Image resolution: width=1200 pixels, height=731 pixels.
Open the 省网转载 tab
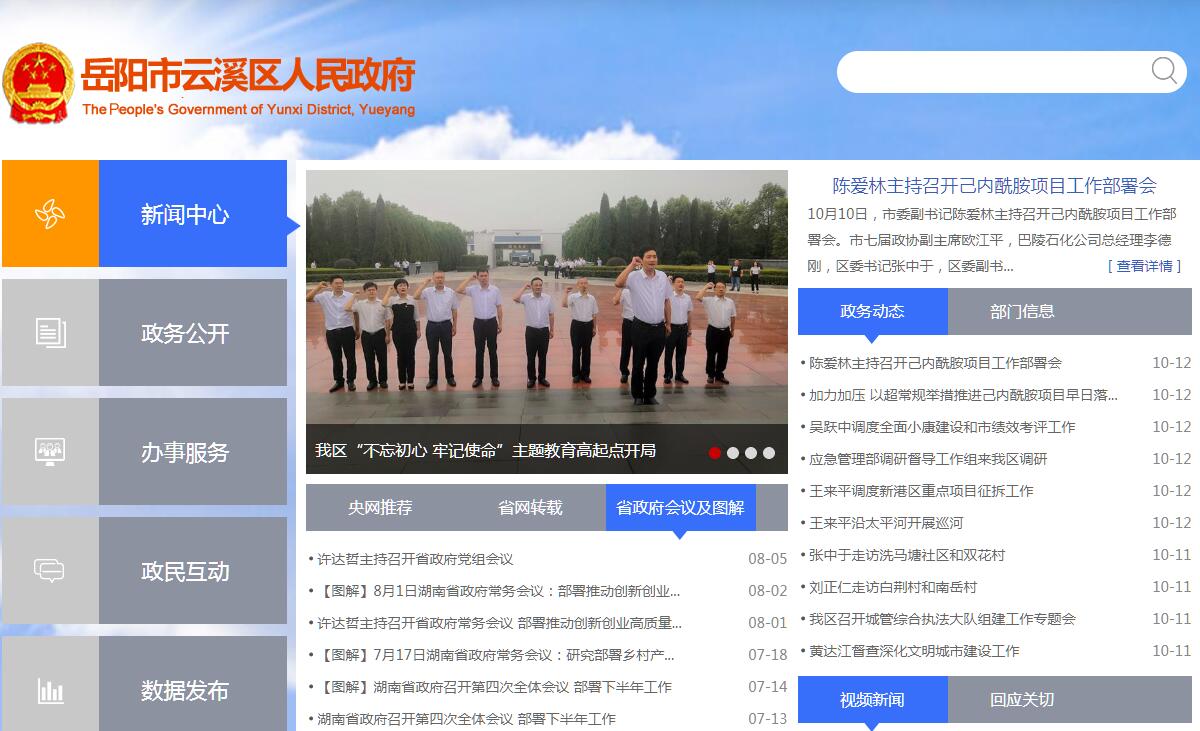pos(530,507)
